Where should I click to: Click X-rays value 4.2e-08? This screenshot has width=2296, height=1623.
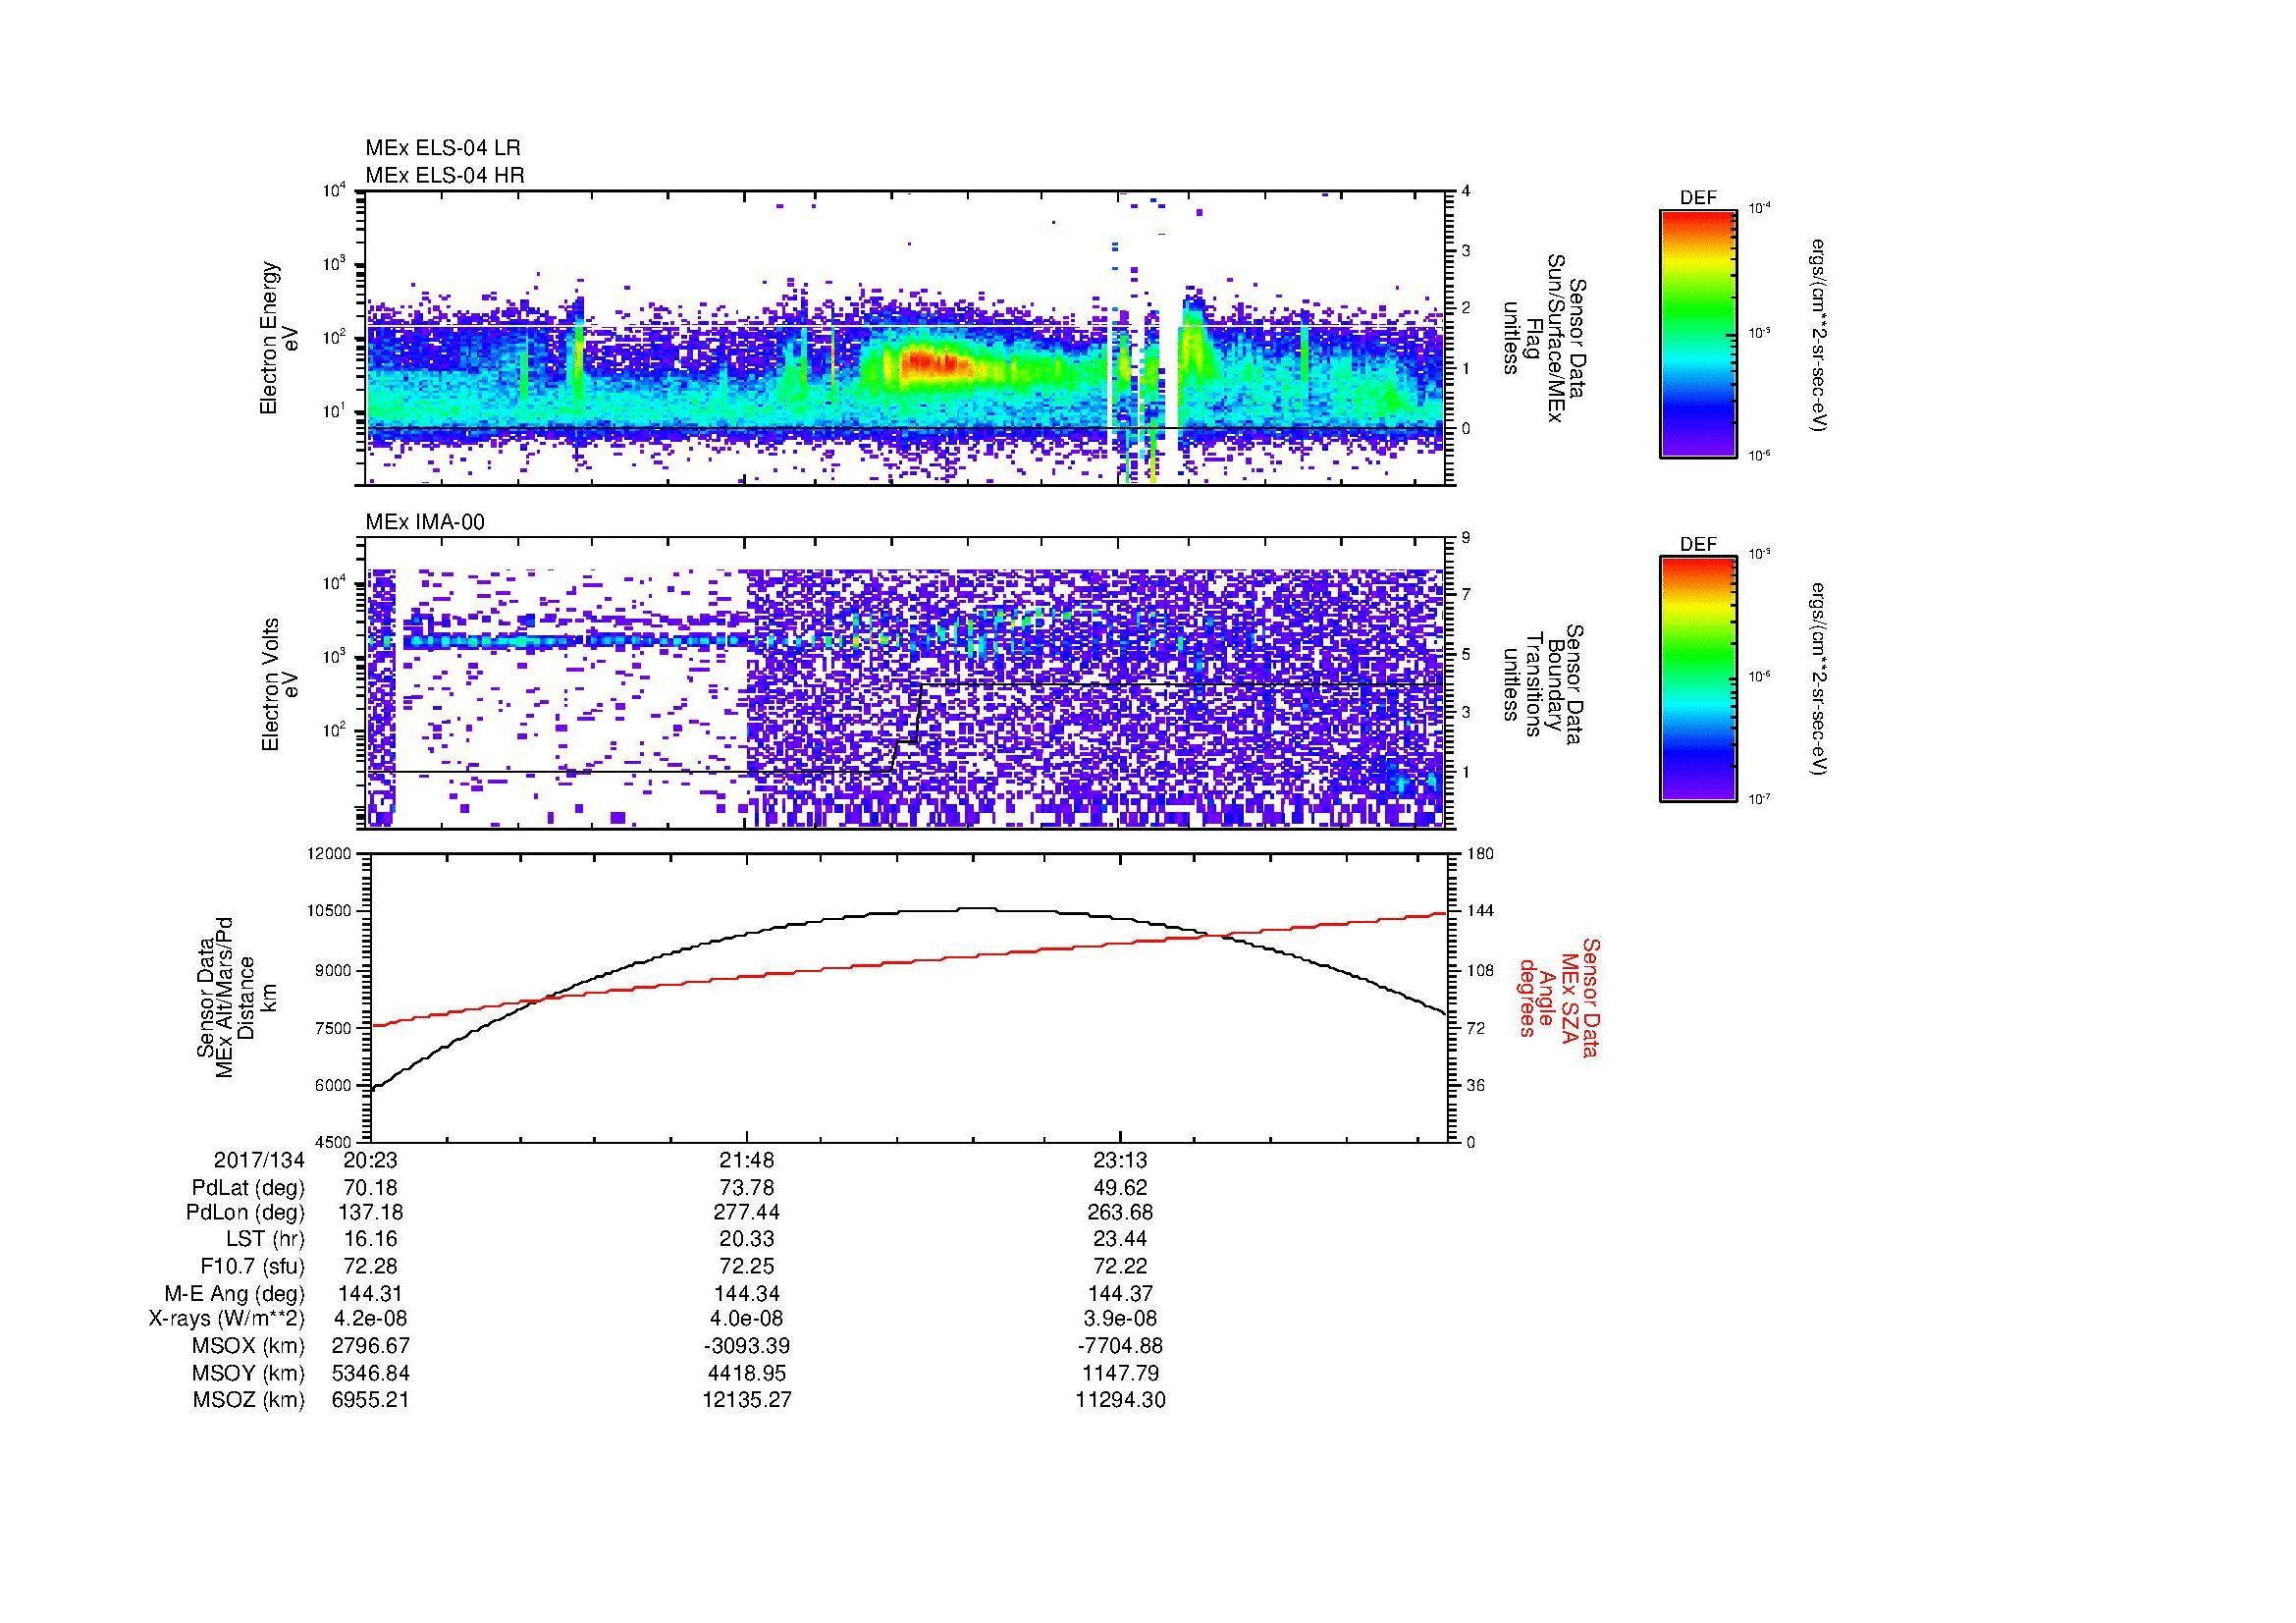[x=370, y=1319]
